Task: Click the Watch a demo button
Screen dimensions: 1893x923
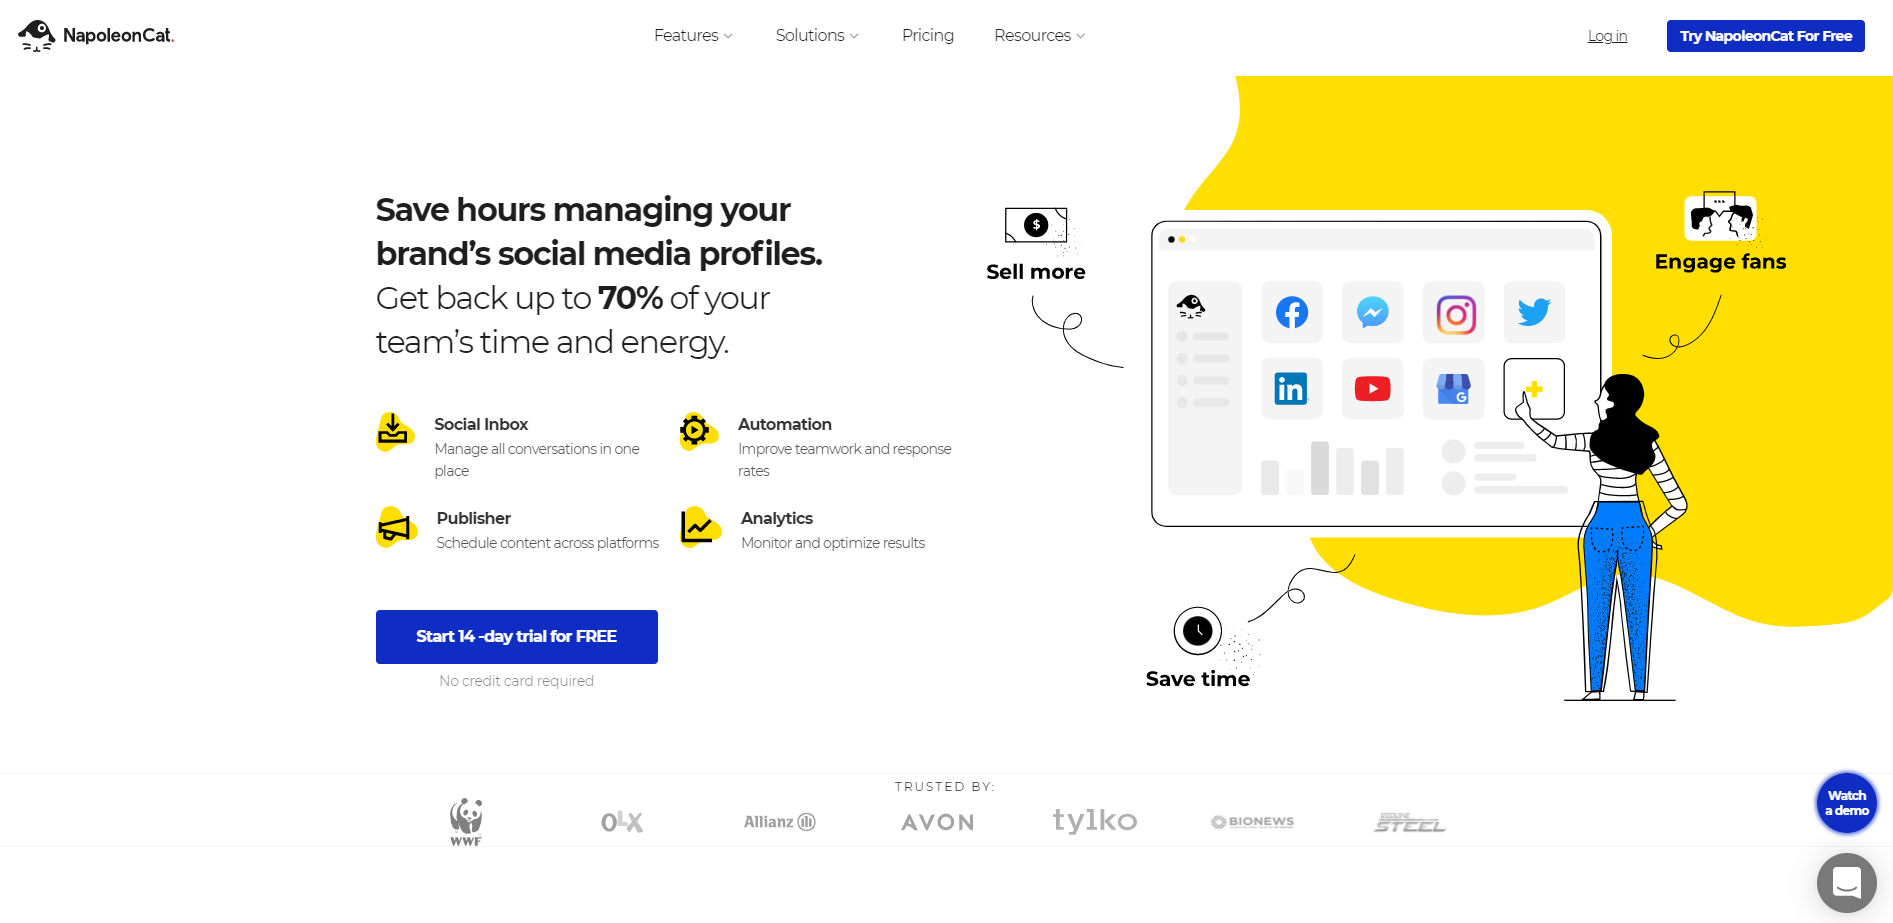Action: [1847, 803]
